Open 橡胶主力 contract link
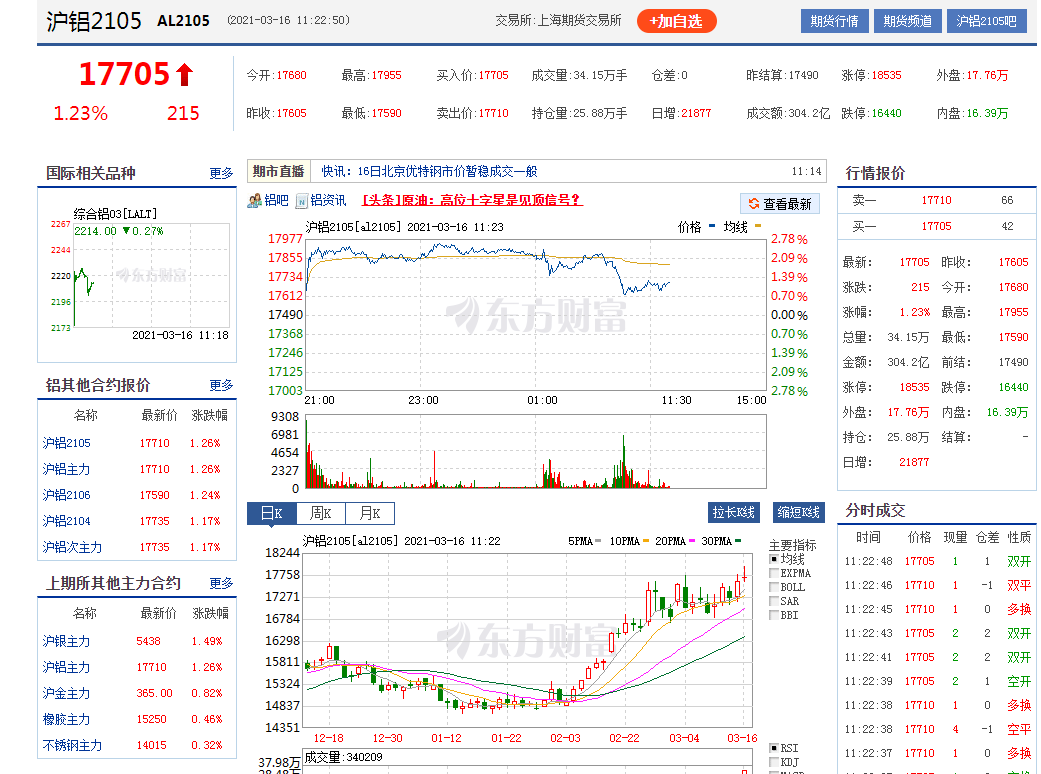1041x774 pixels. click(x=66, y=719)
